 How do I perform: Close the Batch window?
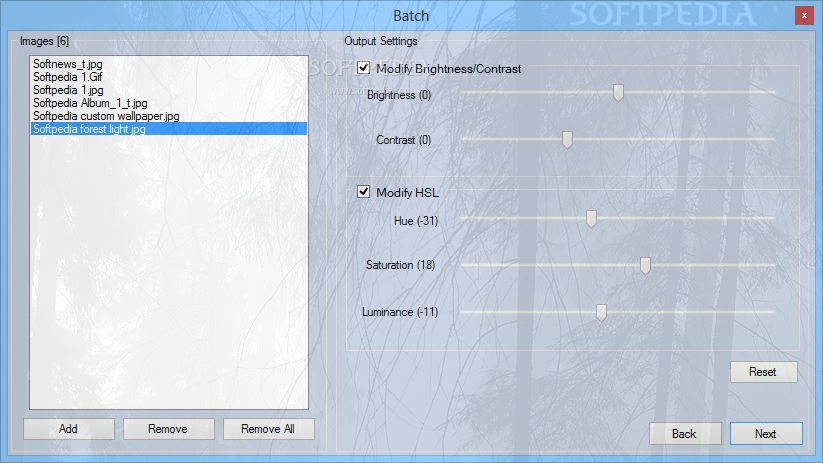tap(804, 16)
